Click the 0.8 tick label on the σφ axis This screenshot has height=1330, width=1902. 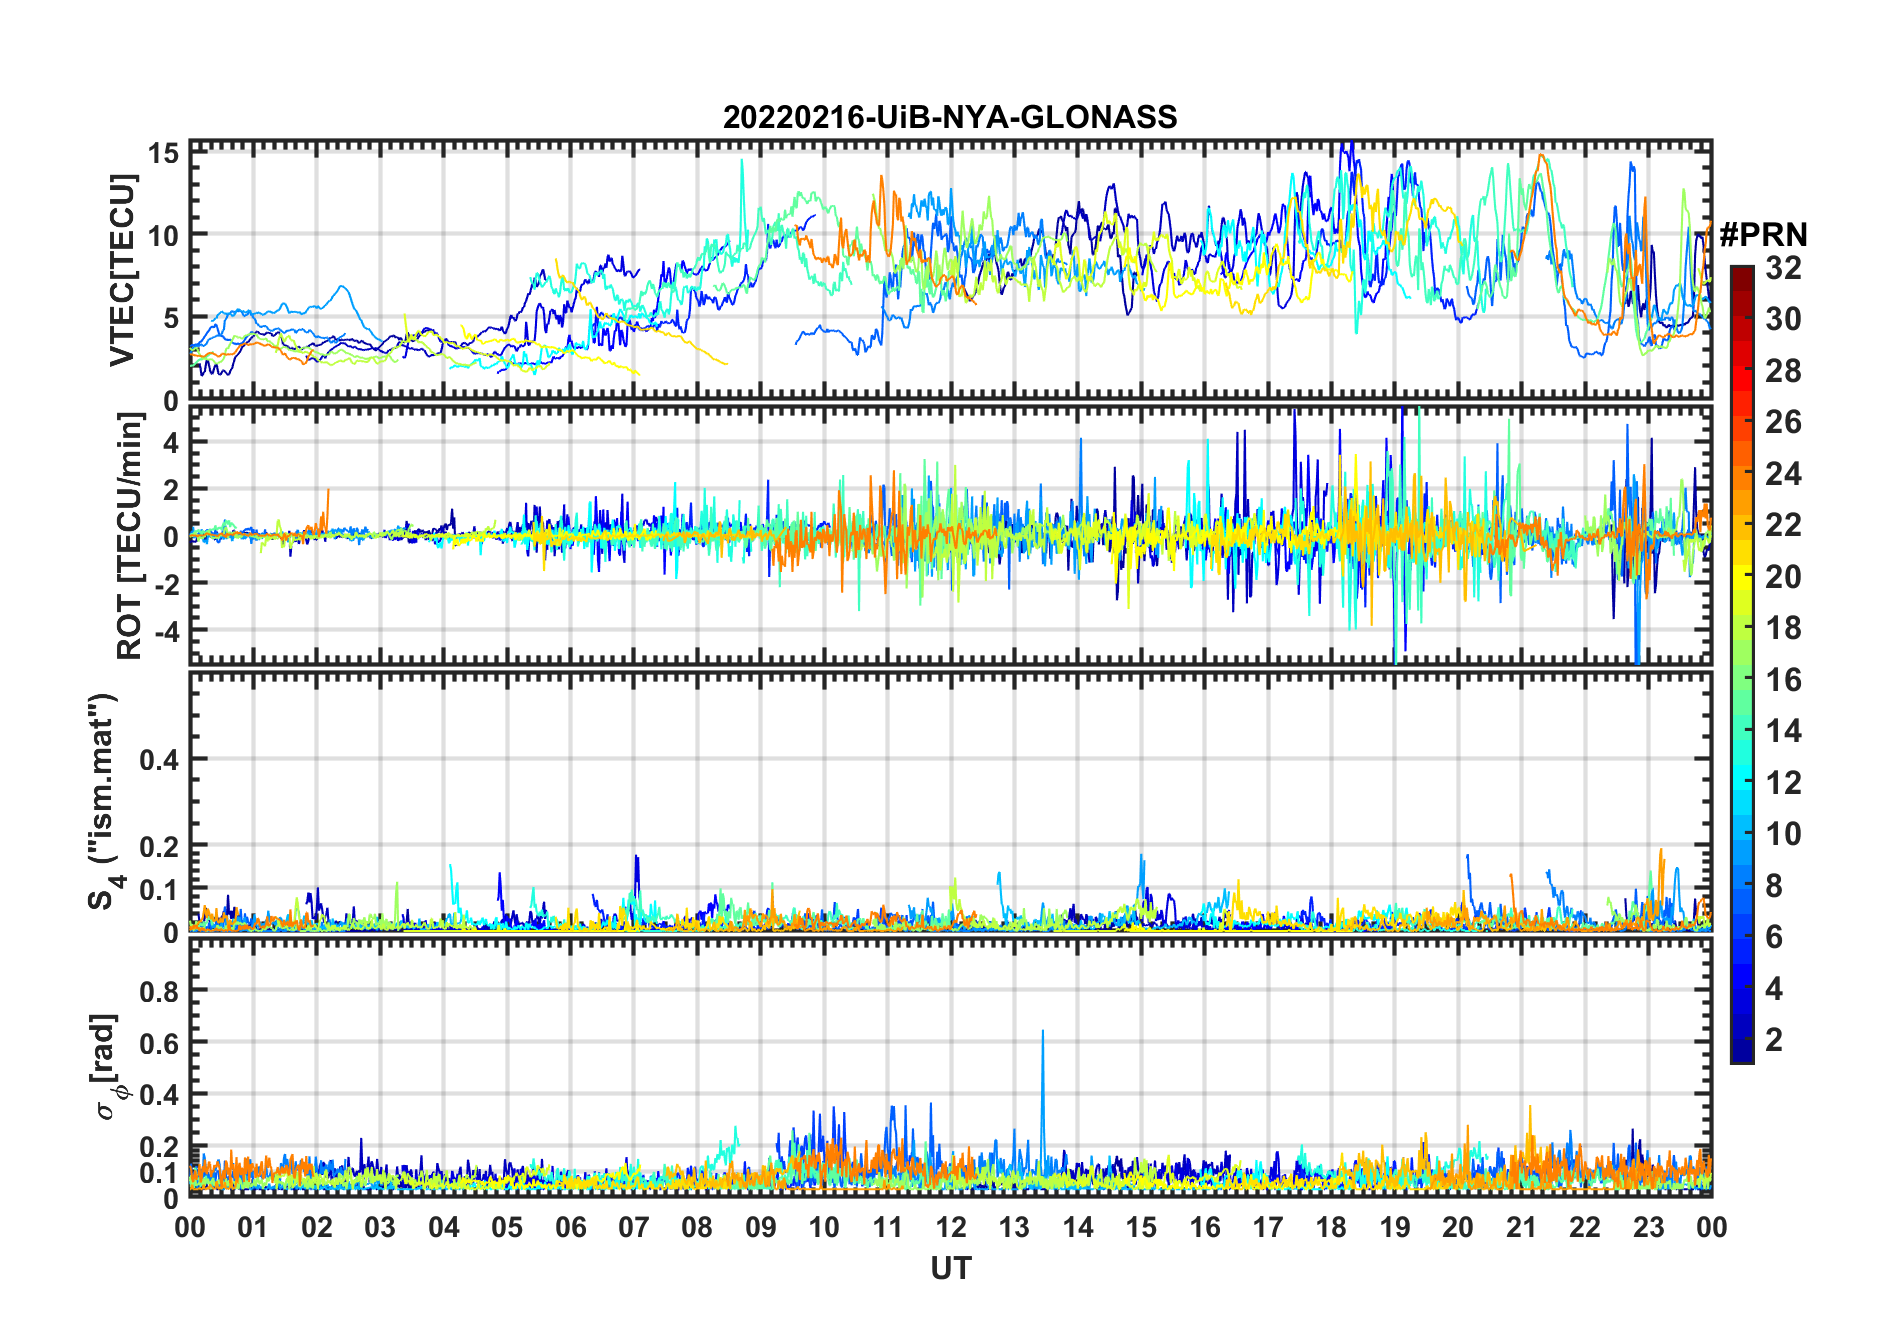click(160, 991)
